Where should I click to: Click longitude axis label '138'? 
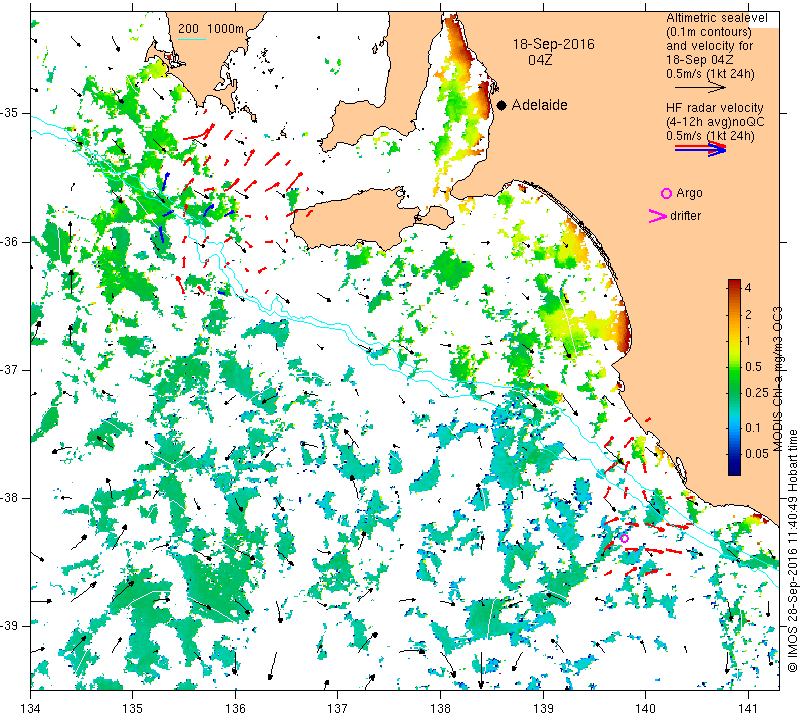(440, 708)
